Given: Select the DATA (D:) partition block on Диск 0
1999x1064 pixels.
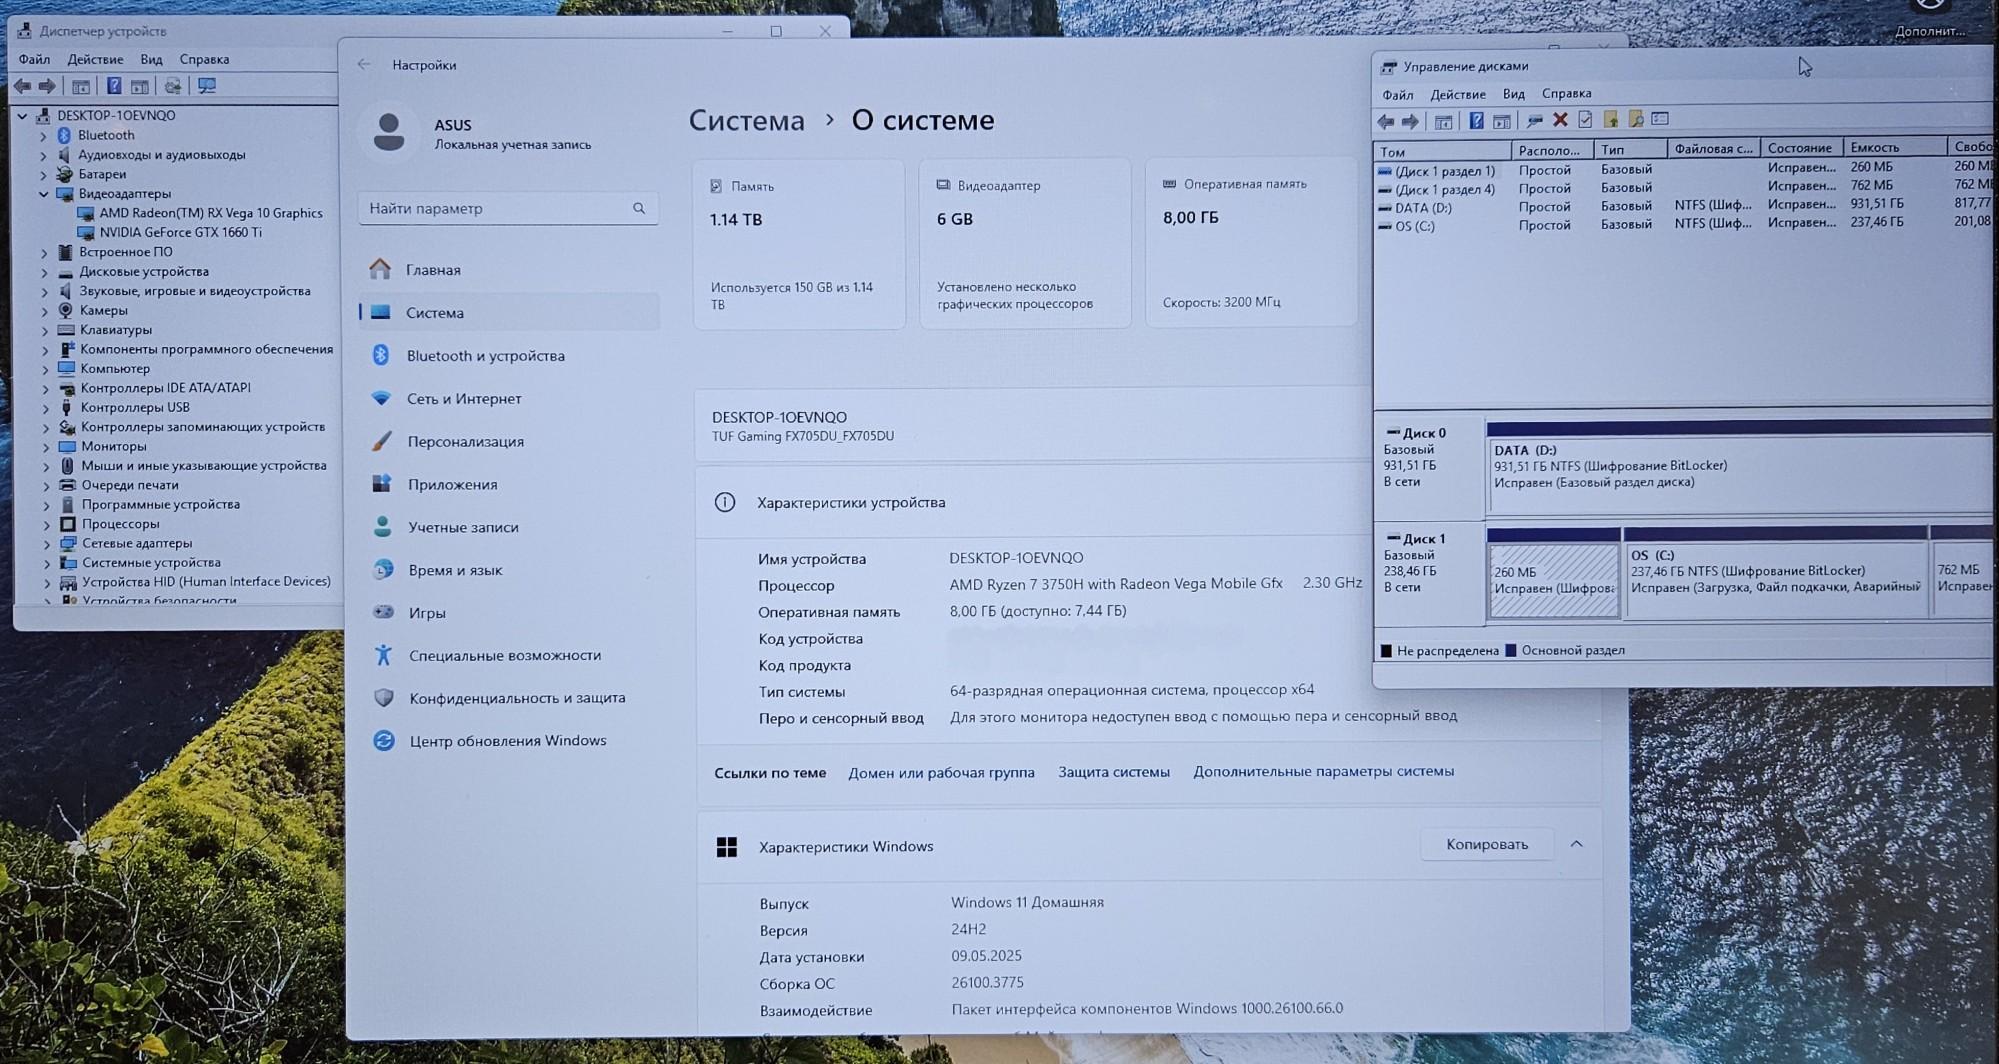Looking at the screenshot, I should [x=1739, y=466].
